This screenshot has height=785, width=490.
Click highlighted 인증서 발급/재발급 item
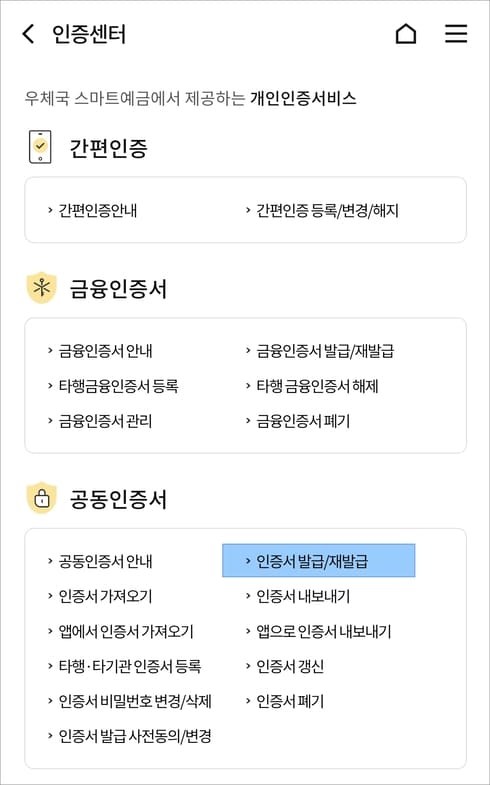318,561
